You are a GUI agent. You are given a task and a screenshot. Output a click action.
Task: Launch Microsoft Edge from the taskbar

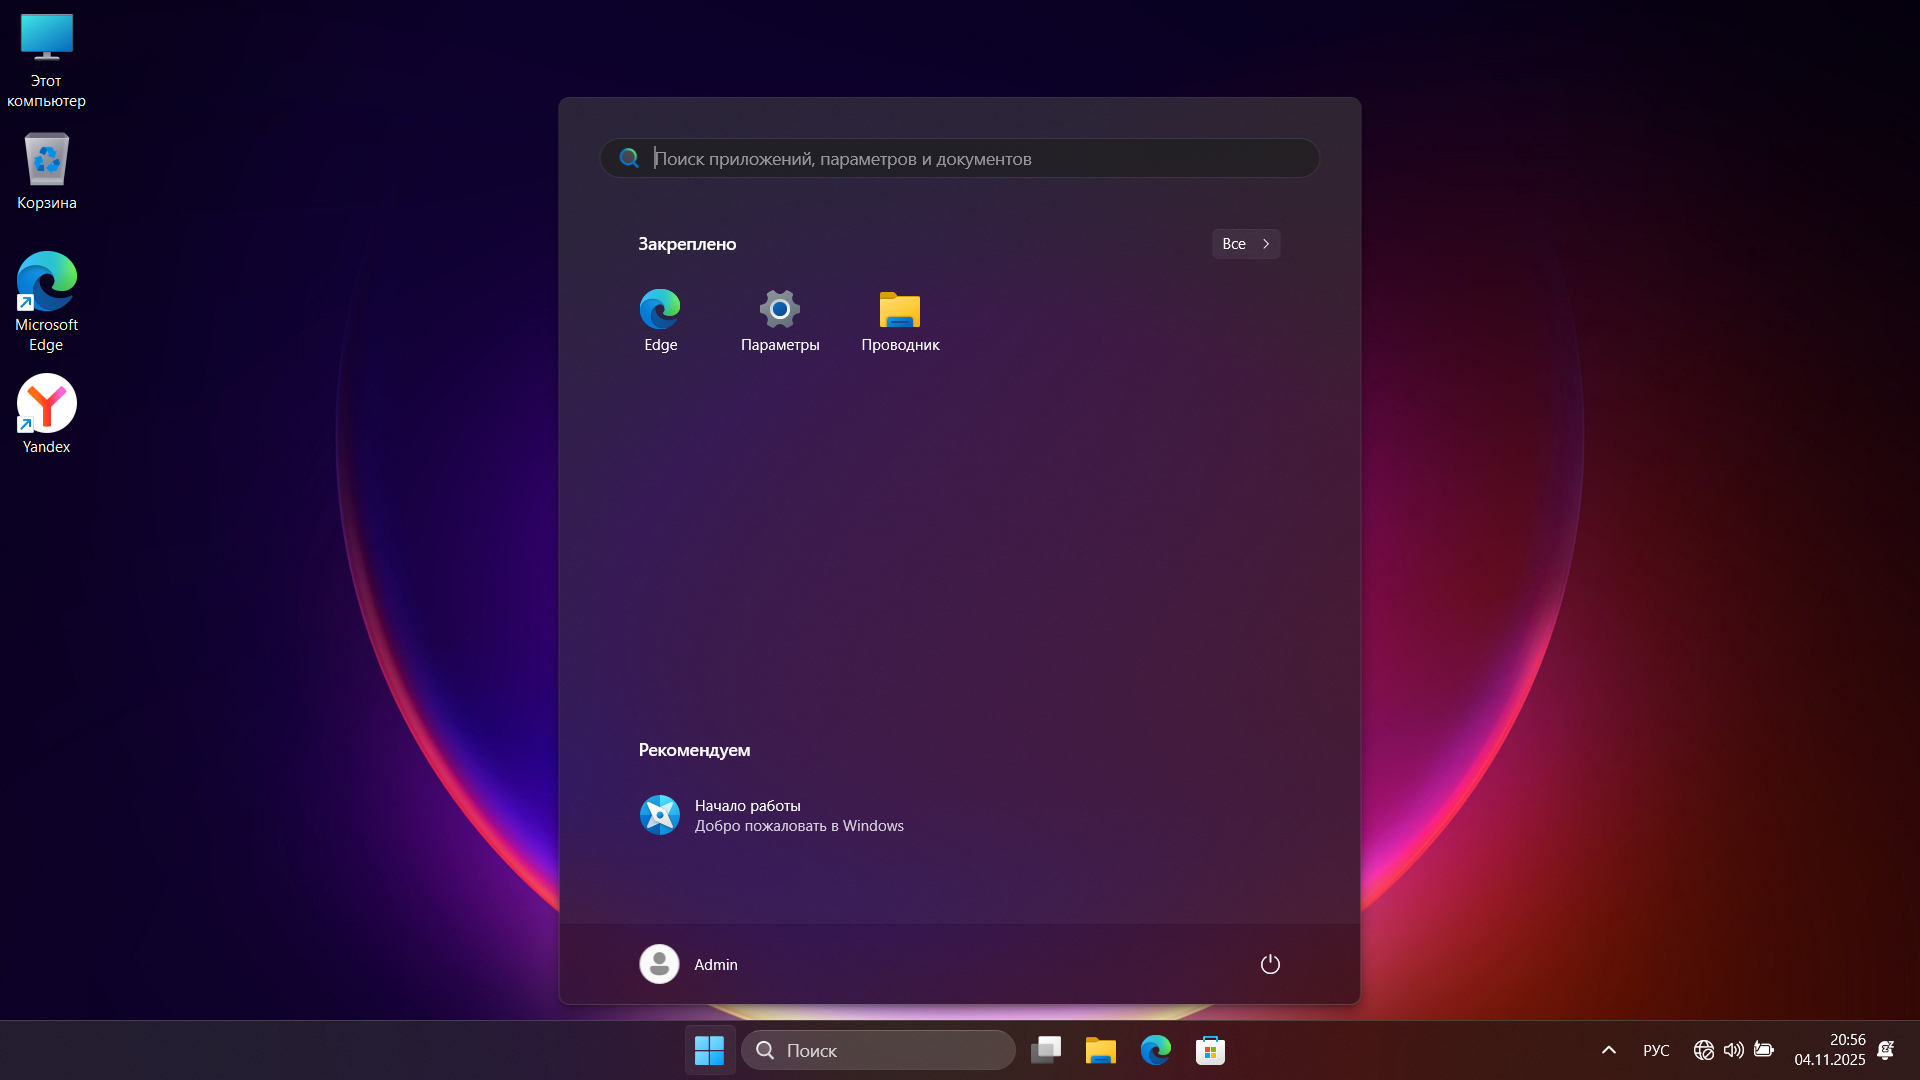(x=1156, y=1050)
